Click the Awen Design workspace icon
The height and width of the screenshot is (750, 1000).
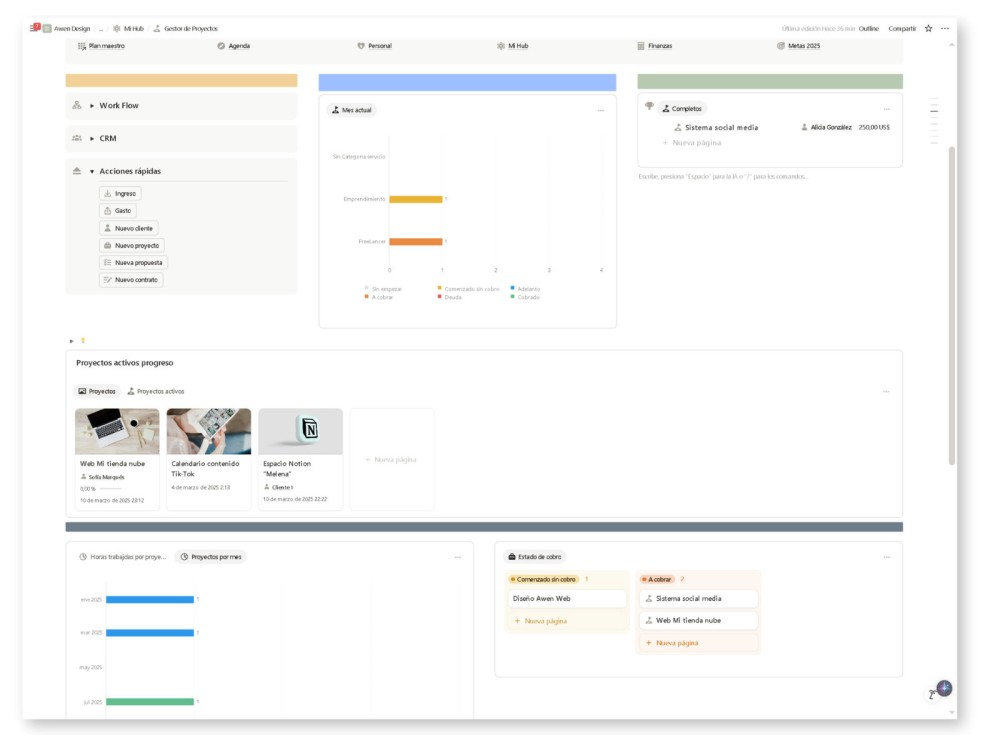[47, 29]
